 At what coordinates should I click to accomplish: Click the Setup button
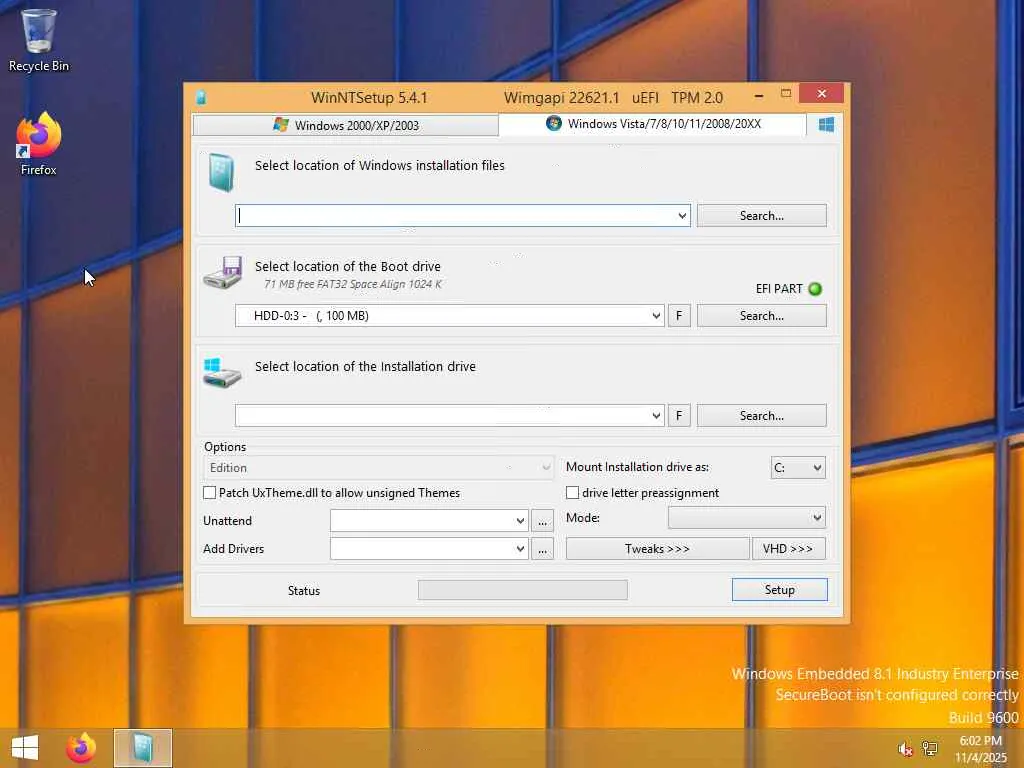(780, 590)
